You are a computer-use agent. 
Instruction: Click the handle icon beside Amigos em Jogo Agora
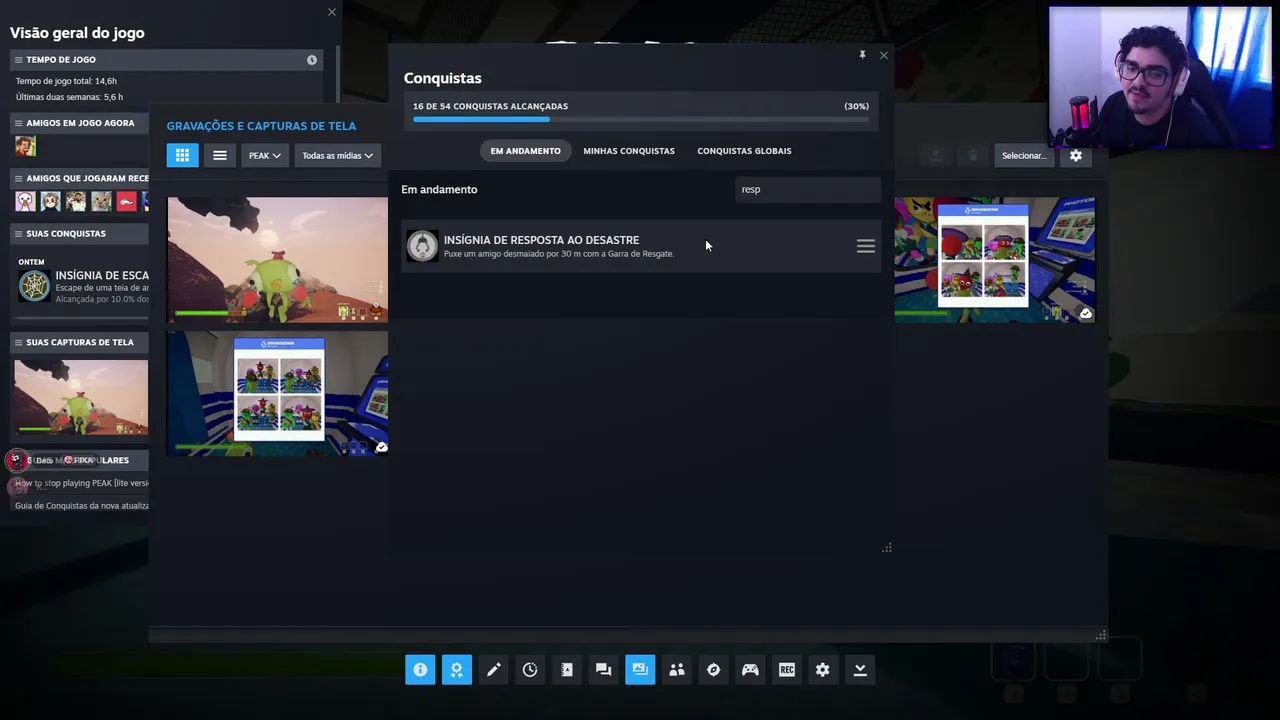(x=18, y=123)
